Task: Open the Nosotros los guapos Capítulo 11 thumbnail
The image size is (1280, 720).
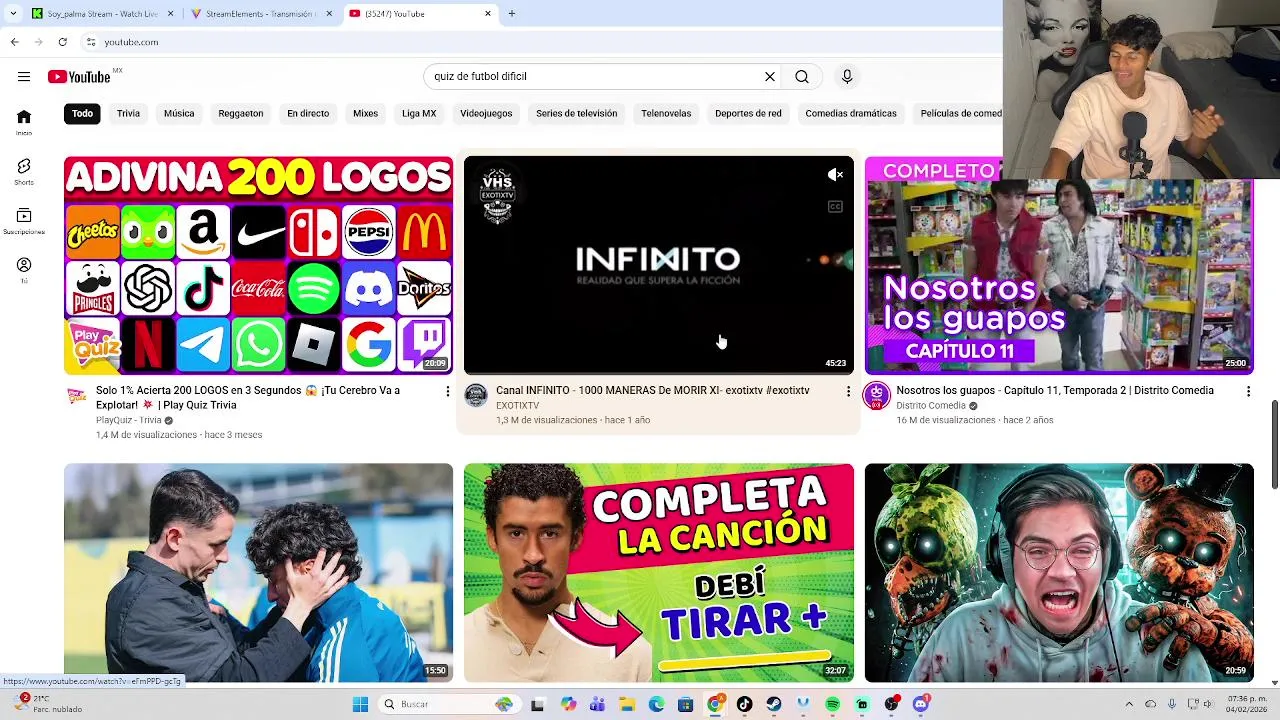Action: 1059,265
